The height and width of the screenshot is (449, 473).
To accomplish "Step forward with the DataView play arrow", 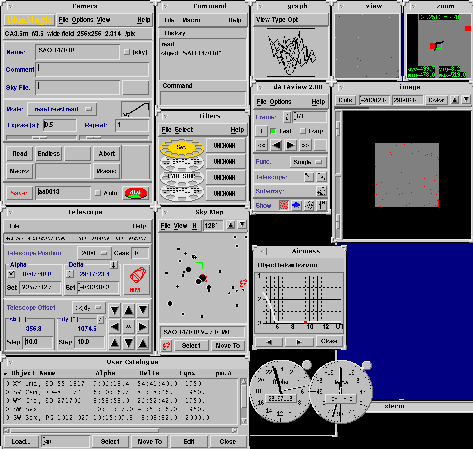I will pyautogui.click(x=290, y=145).
